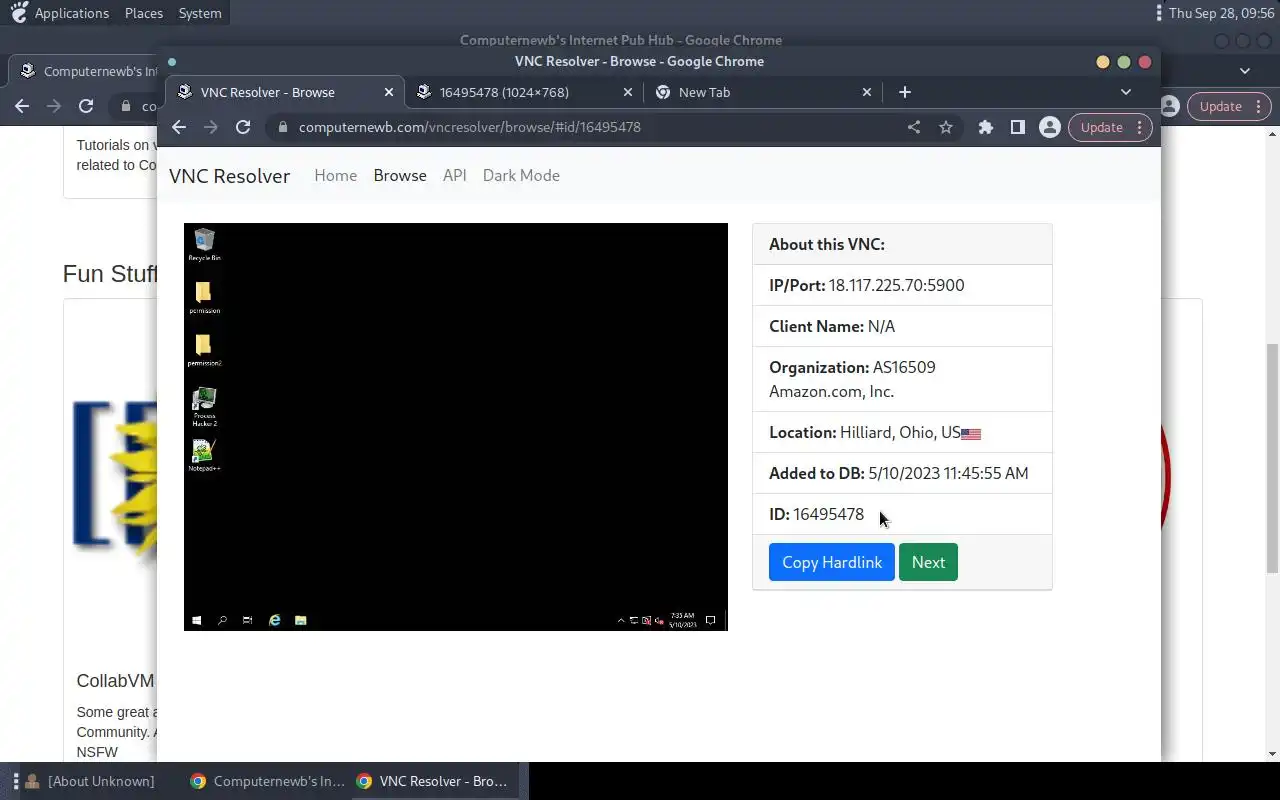Click IP/Port 18.117.225.70:5900 text
Image resolution: width=1280 pixels, height=800 pixels.
[x=866, y=285]
